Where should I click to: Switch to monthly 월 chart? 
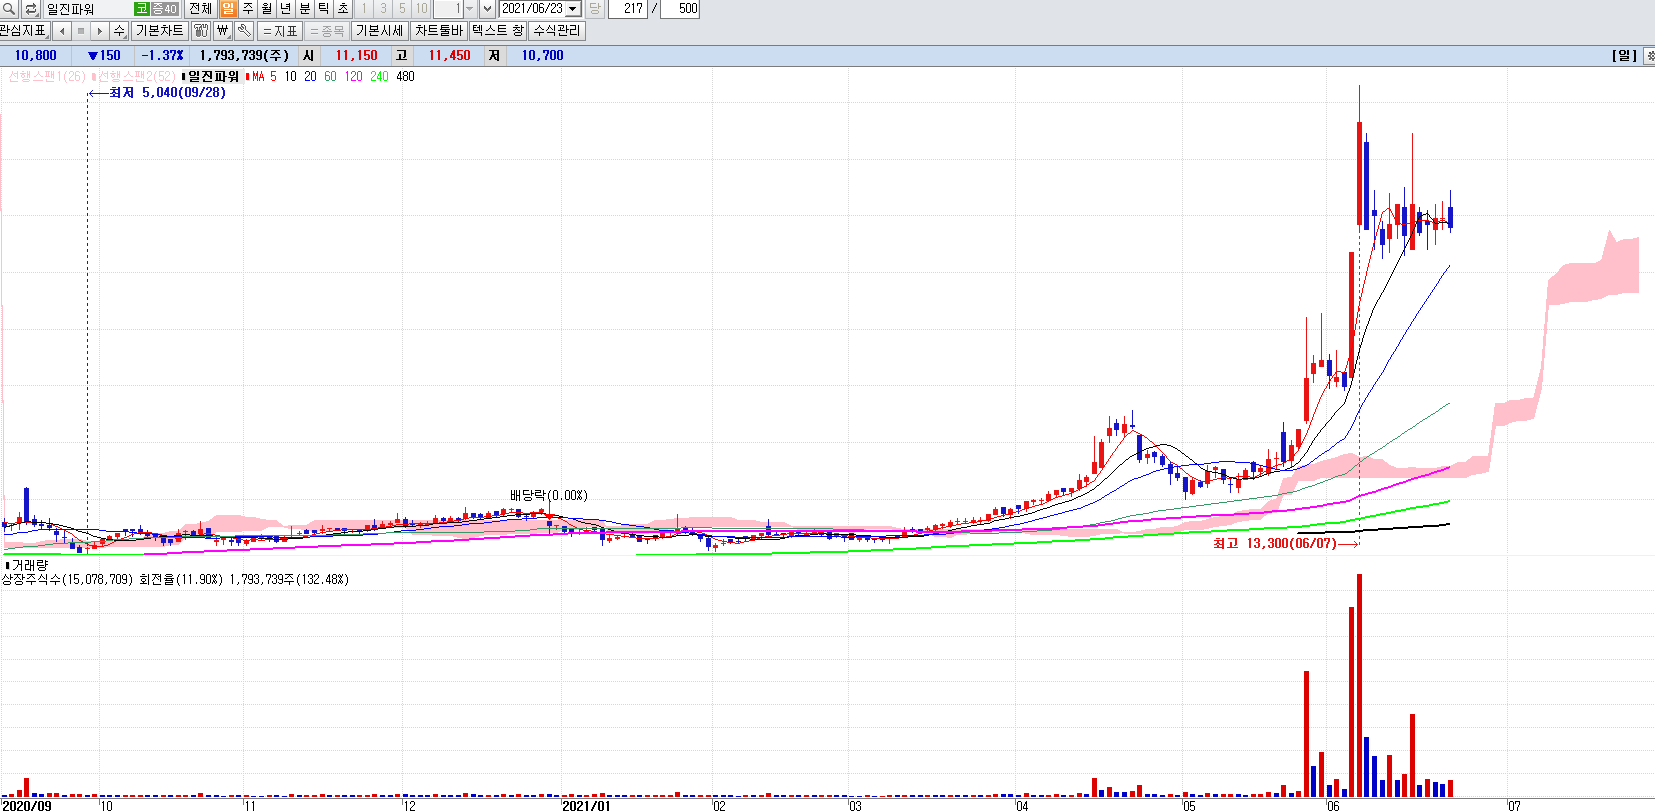point(266,9)
